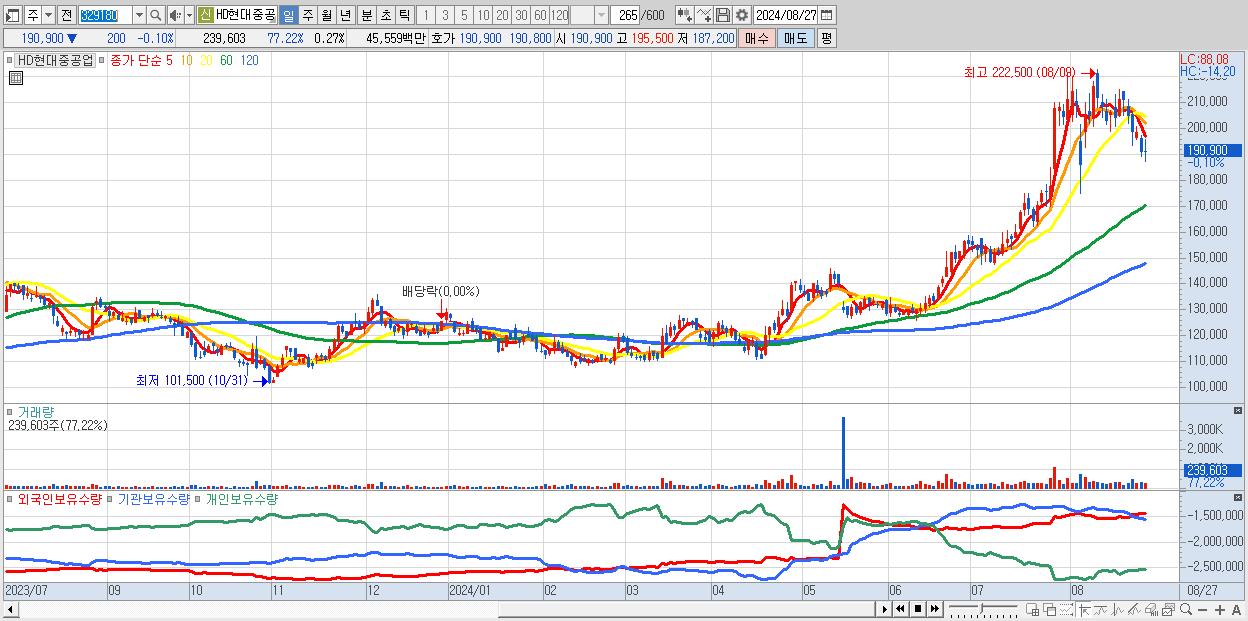
Task: Select the 년 yearly chart period
Action: [345, 16]
